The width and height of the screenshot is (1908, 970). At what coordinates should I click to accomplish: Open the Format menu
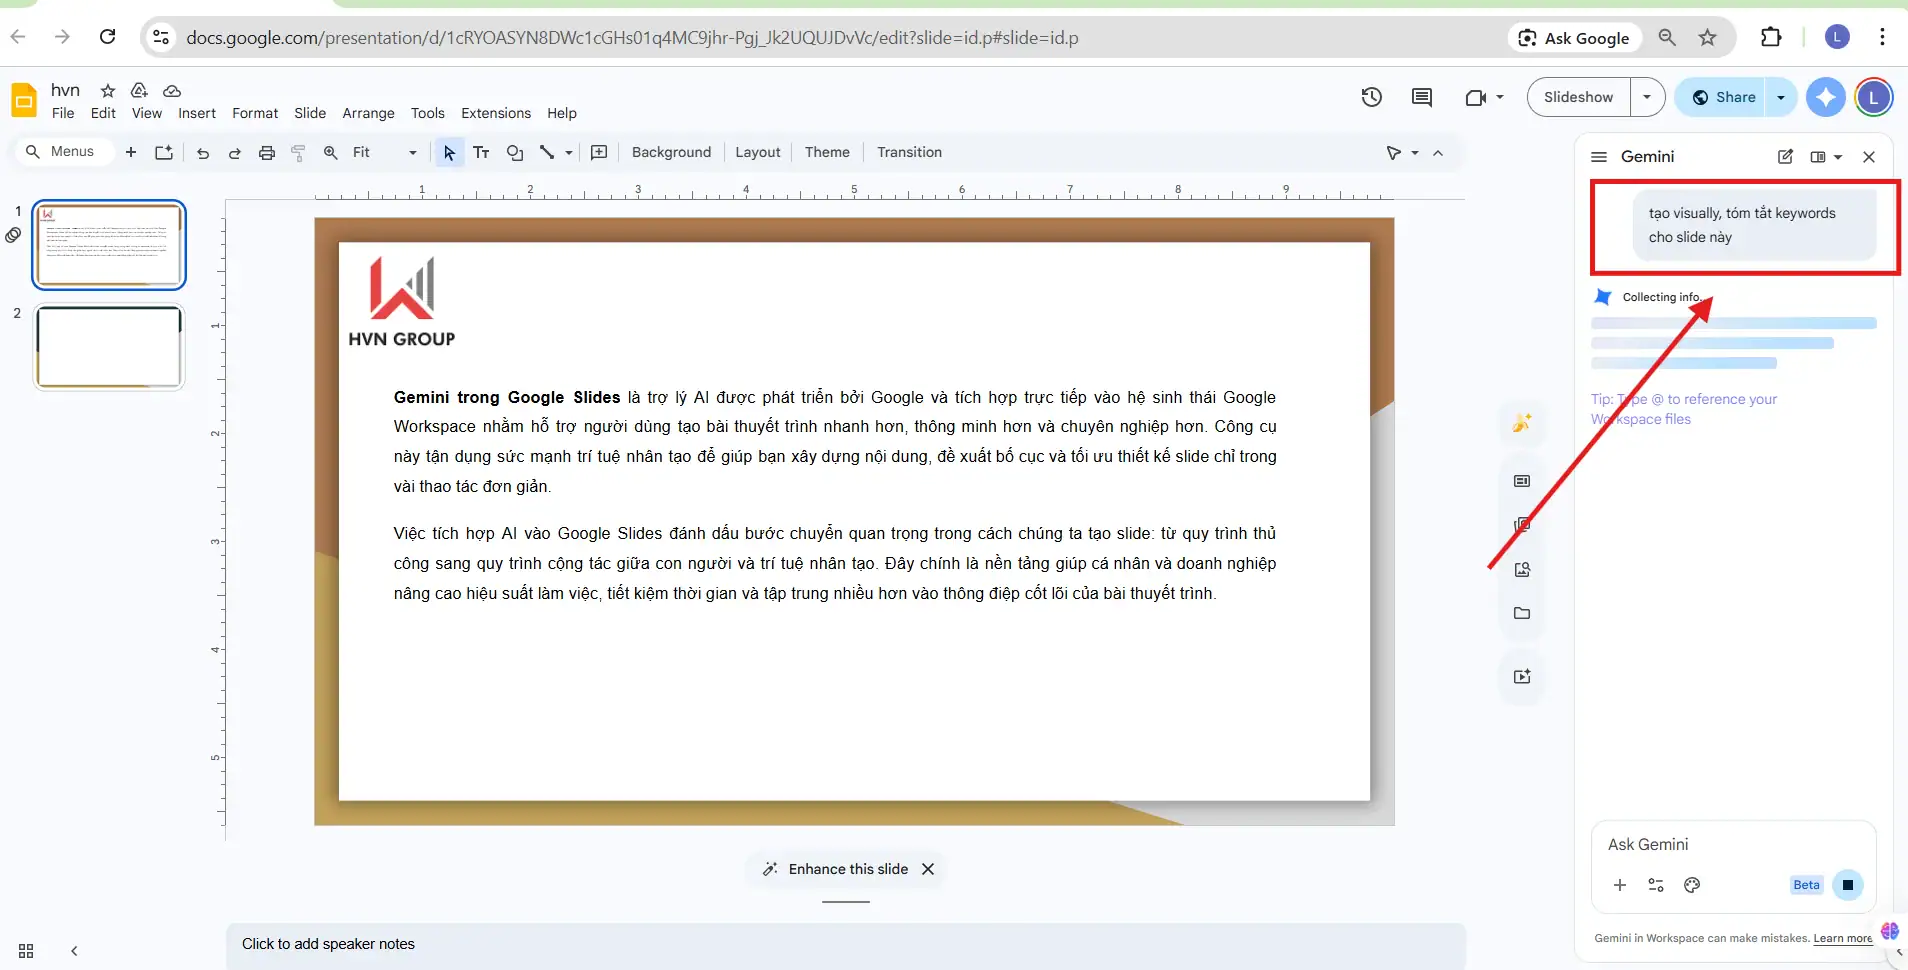255,113
